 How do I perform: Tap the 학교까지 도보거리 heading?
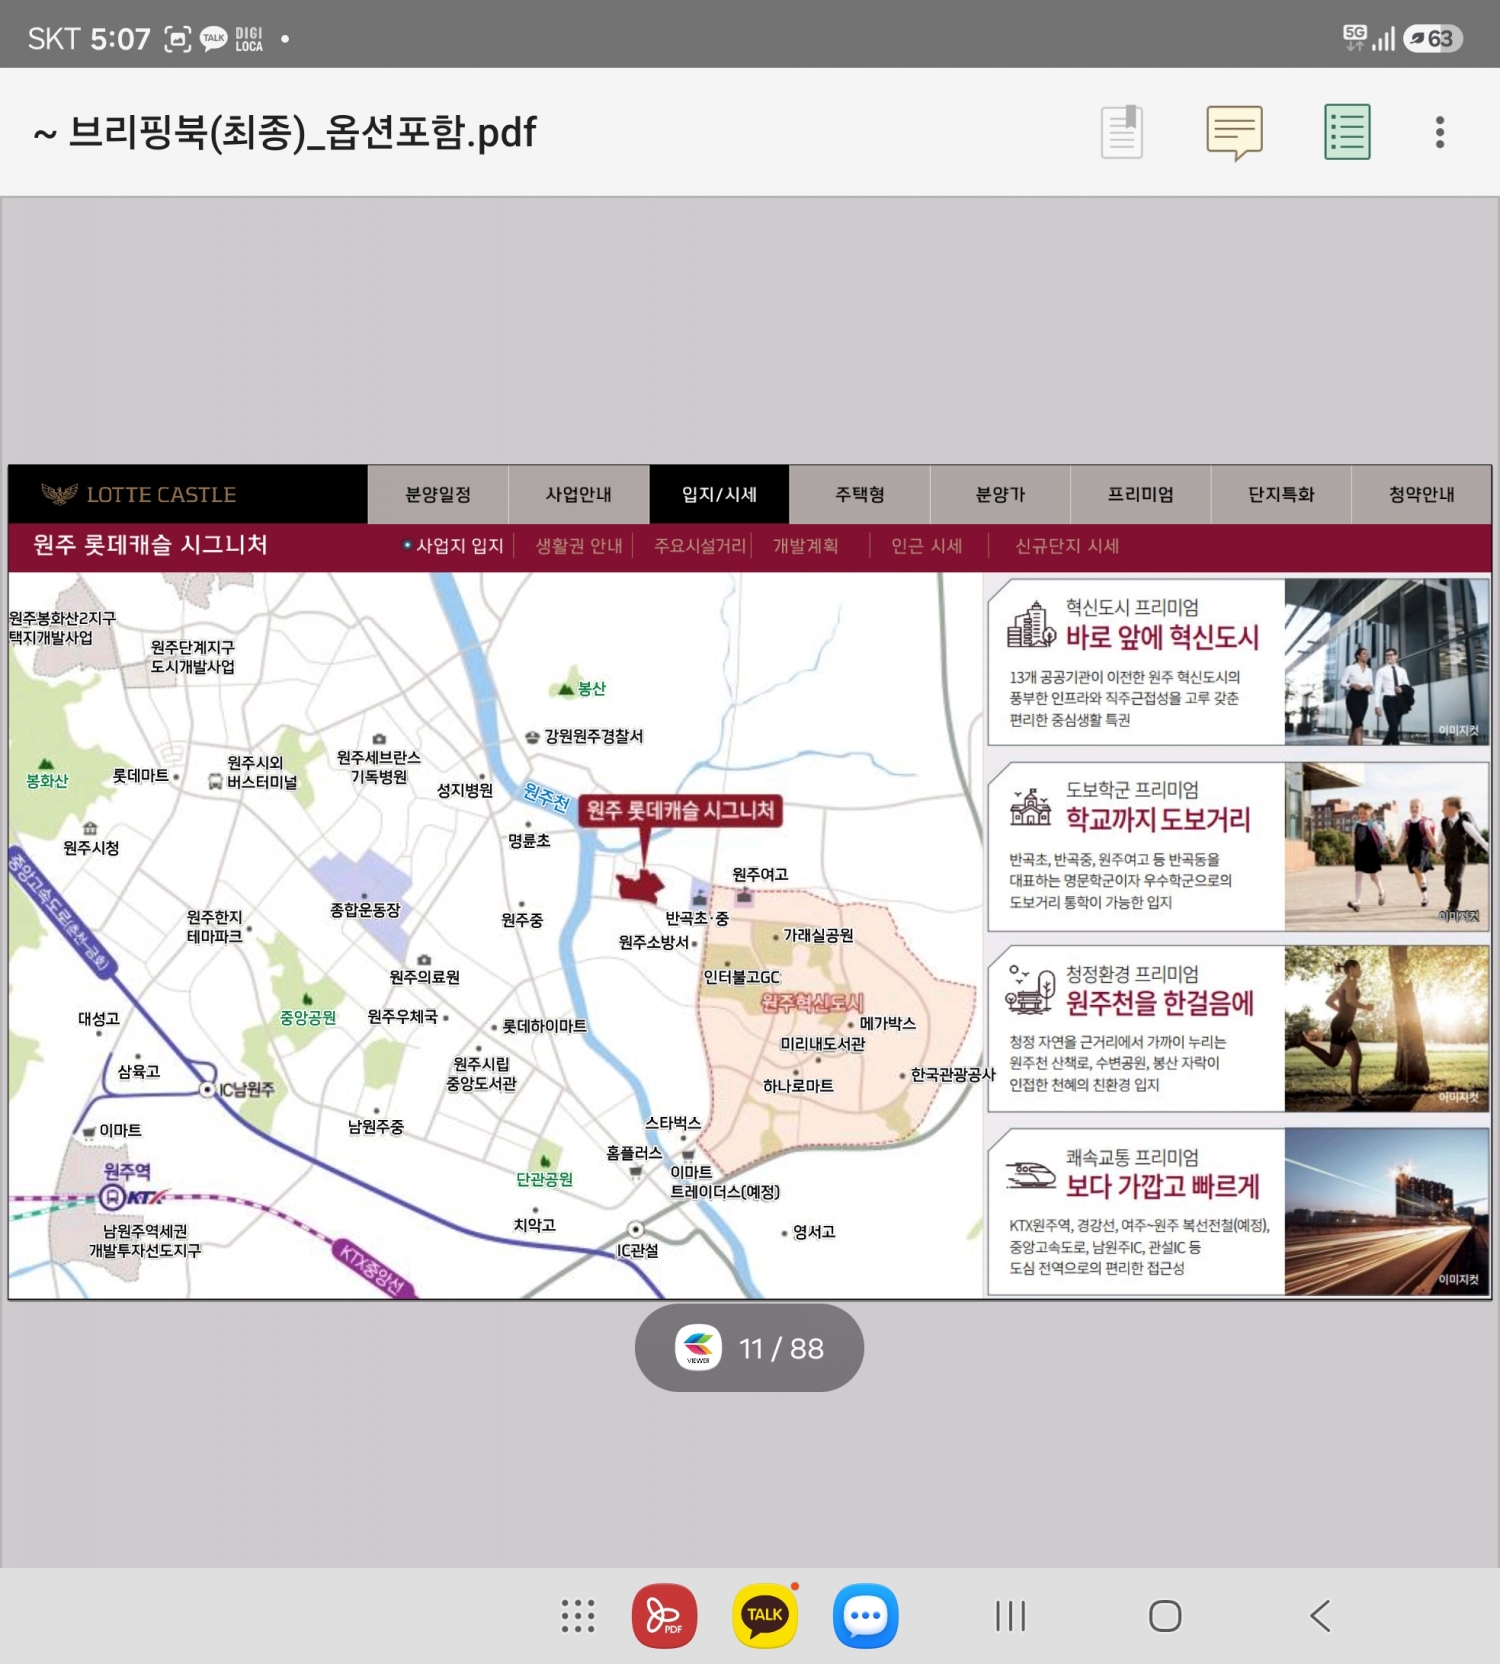coord(1158,820)
